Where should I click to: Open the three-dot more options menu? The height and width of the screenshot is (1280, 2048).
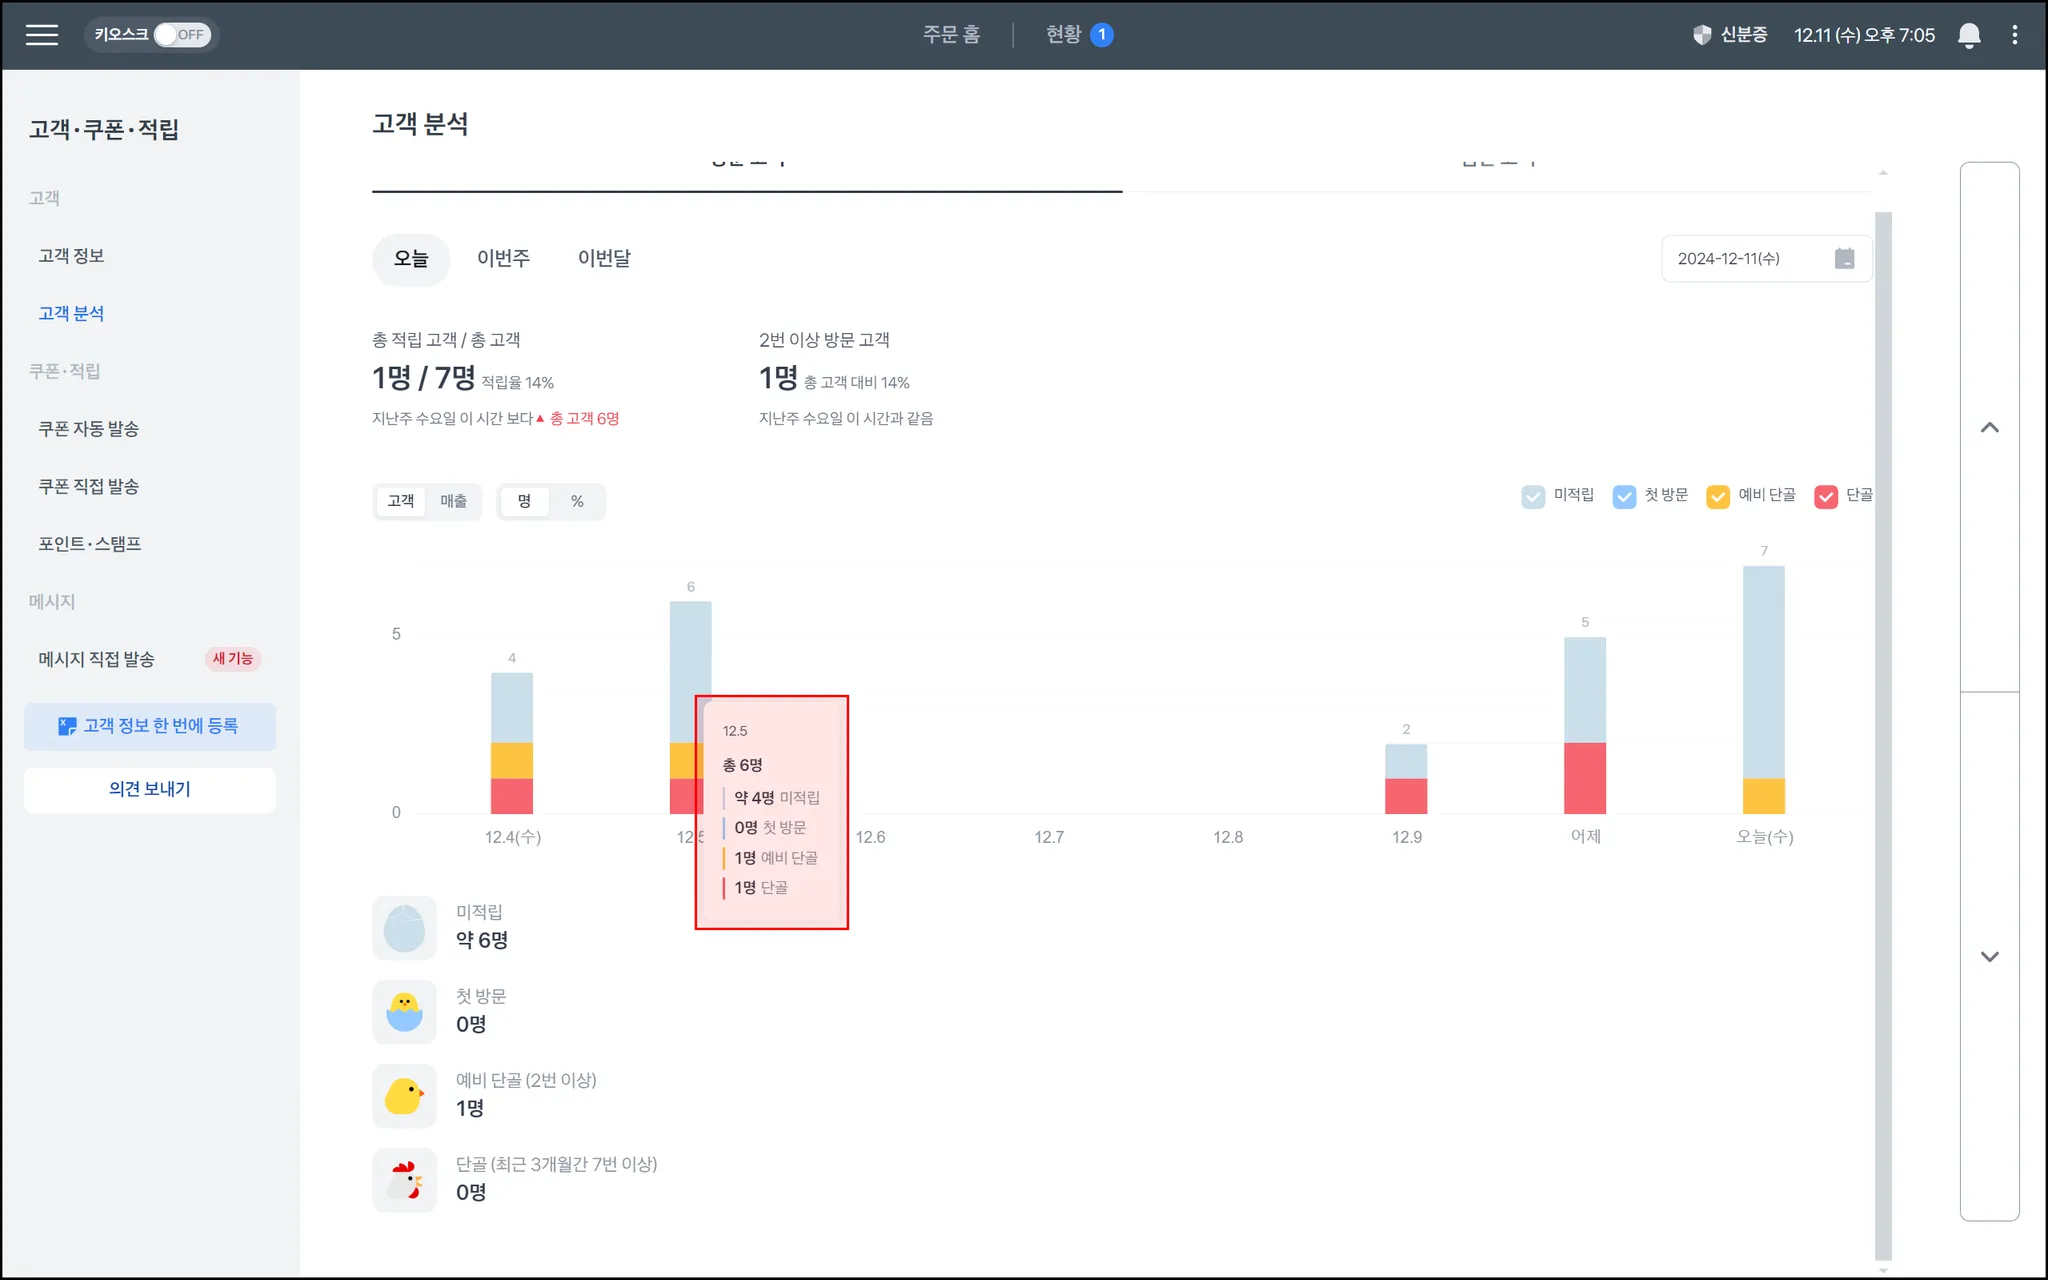(2014, 35)
